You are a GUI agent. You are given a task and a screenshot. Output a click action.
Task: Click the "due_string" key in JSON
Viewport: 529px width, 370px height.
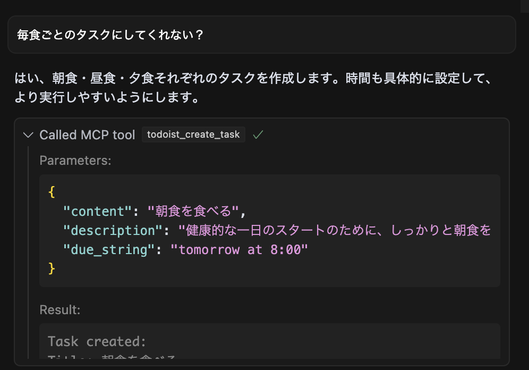tap(109, 250)
